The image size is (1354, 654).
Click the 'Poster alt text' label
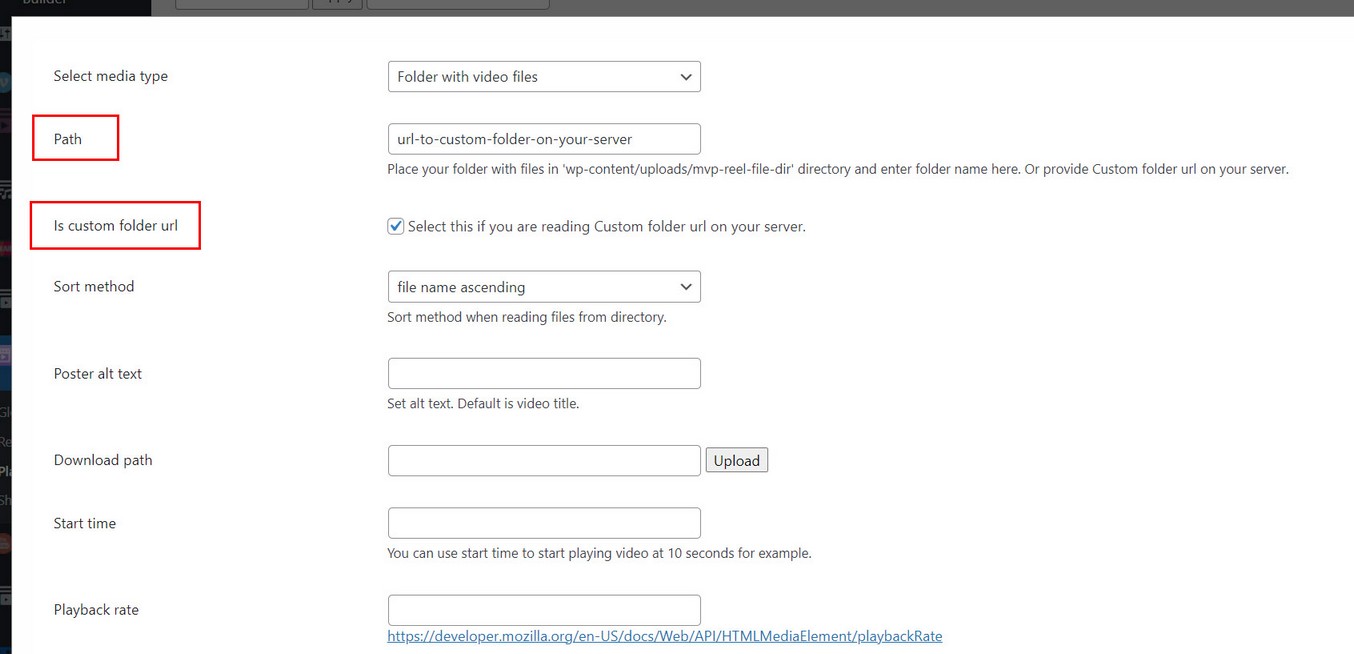pyautogui.click(x=98, y=374)
